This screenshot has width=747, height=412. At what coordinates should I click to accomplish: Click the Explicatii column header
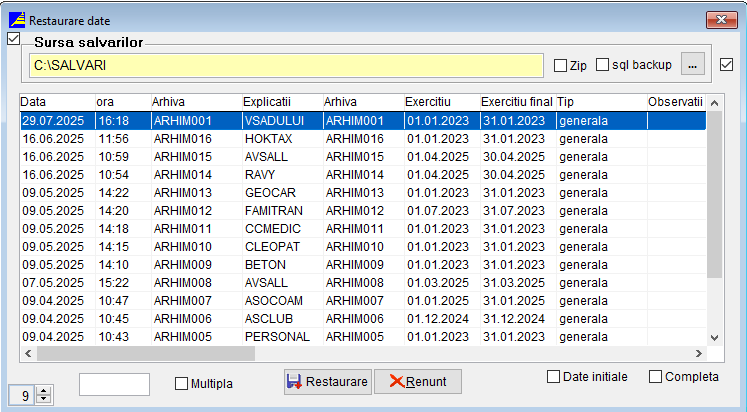283,102
